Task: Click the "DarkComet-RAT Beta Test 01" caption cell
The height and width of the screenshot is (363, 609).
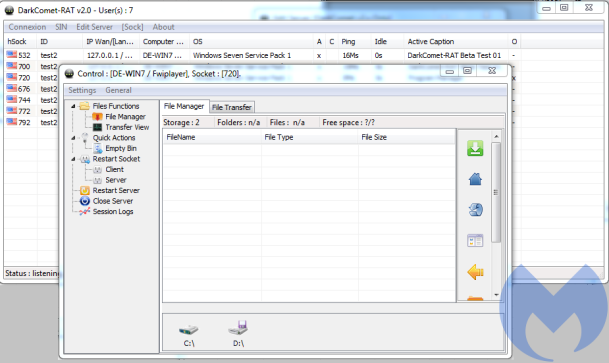Action: tap(454, 55)
